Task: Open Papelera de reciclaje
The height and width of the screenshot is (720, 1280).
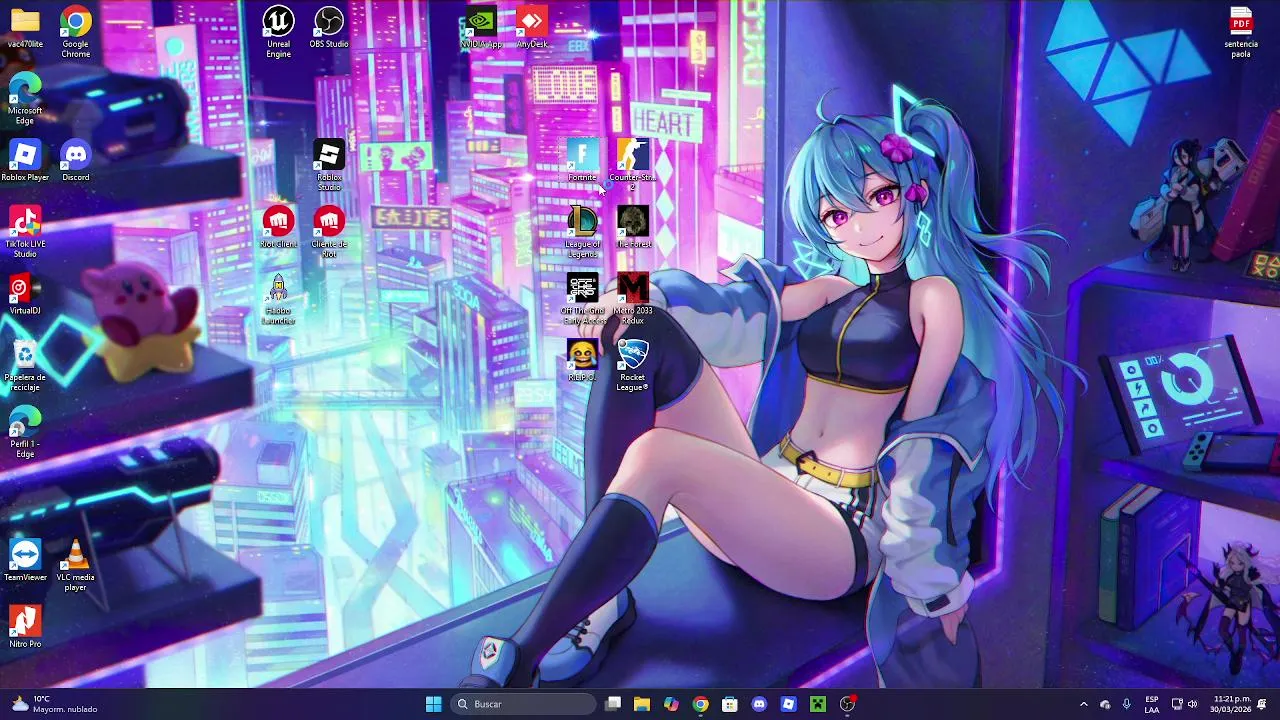Action: coord(25,365)
